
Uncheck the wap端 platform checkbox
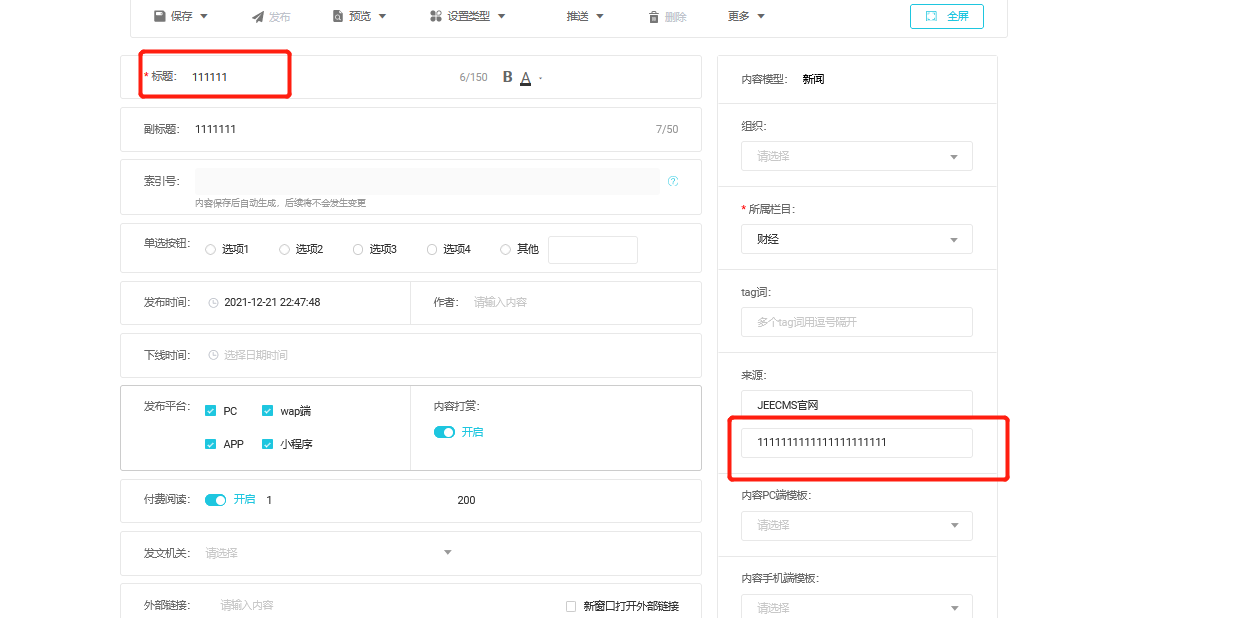(268, 411)
